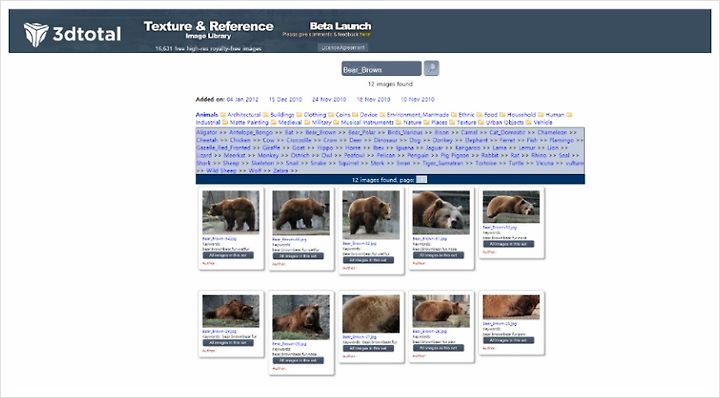The height and width of the screenshot is (398, 720).
Task: Filter by added date 04 Jan 2012
Action: point(242,100)
